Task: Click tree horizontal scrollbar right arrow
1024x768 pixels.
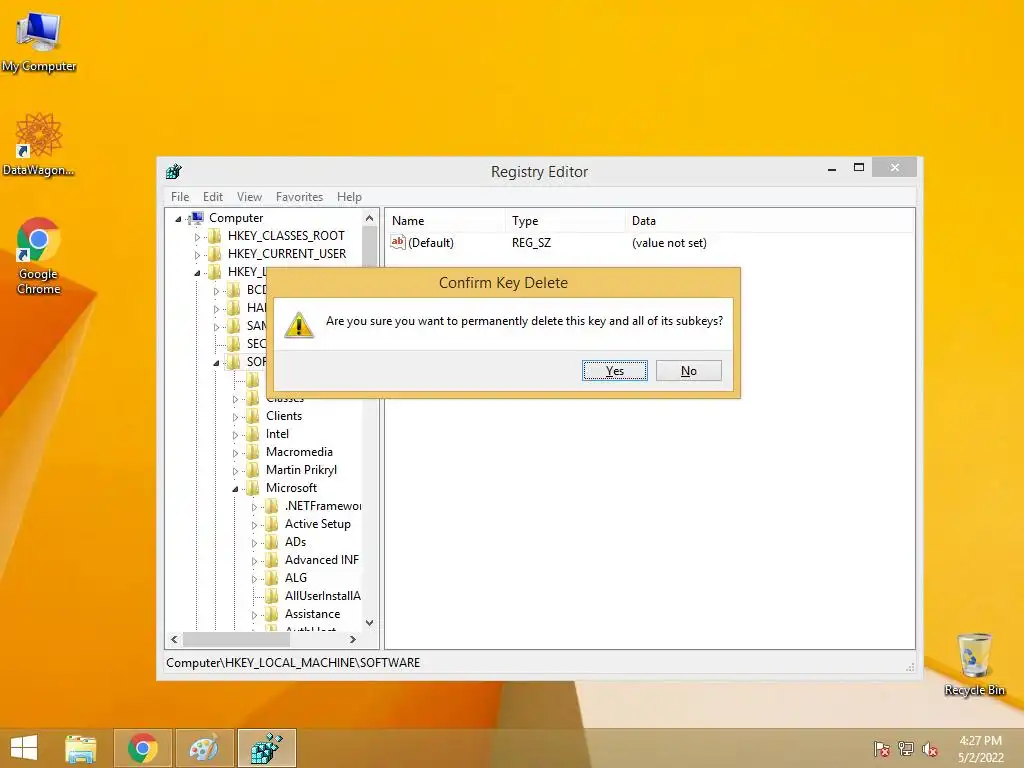Action: [353, 639]
